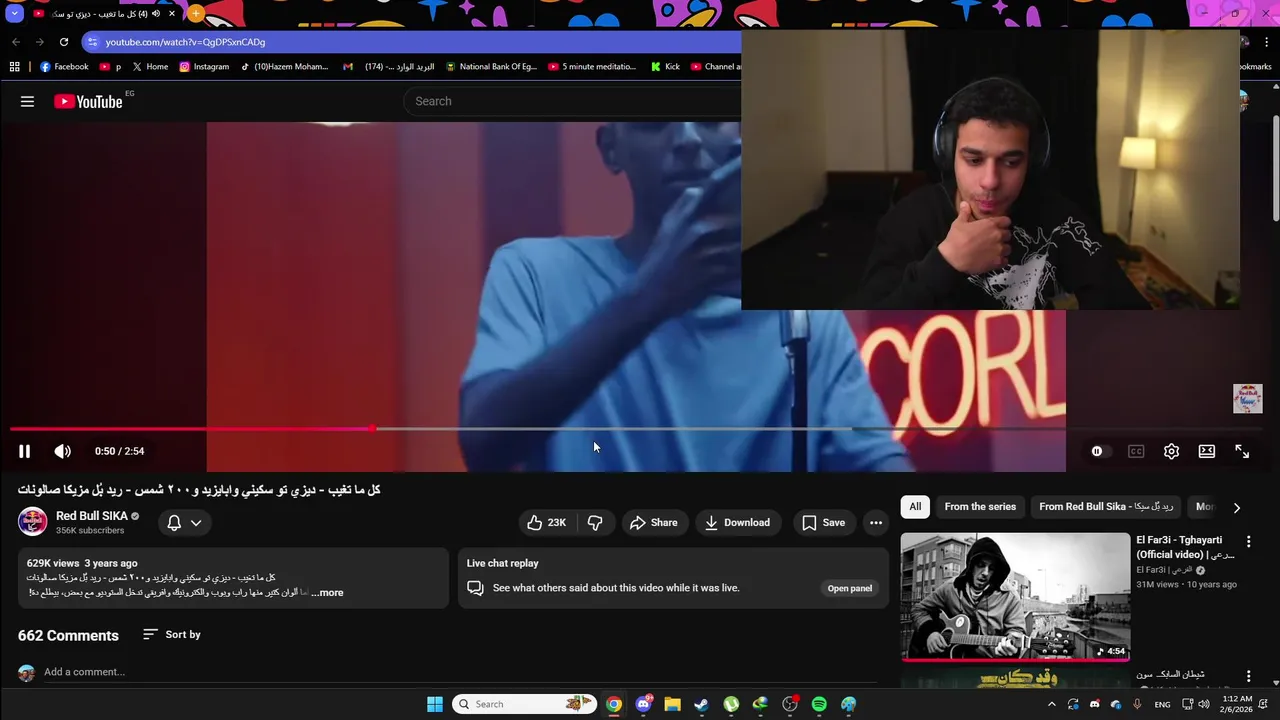This screenshot has height=720, width=1280.
Task: Open Discord from the taskbar
Action: (643, 704)
